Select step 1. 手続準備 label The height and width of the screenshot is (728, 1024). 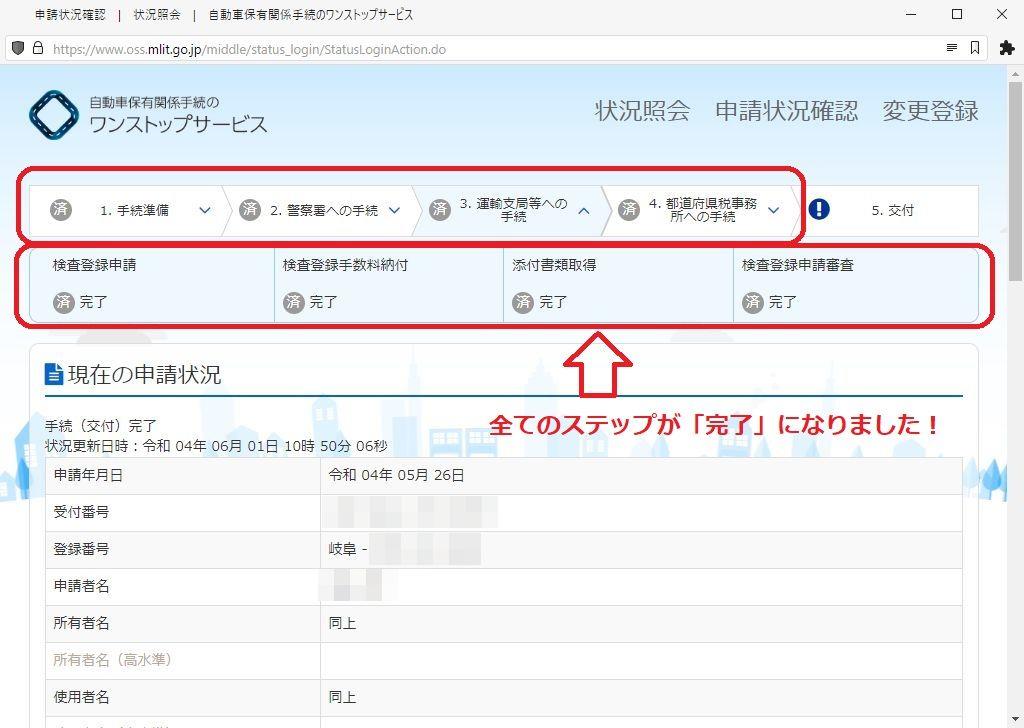[x=135, y=210]
